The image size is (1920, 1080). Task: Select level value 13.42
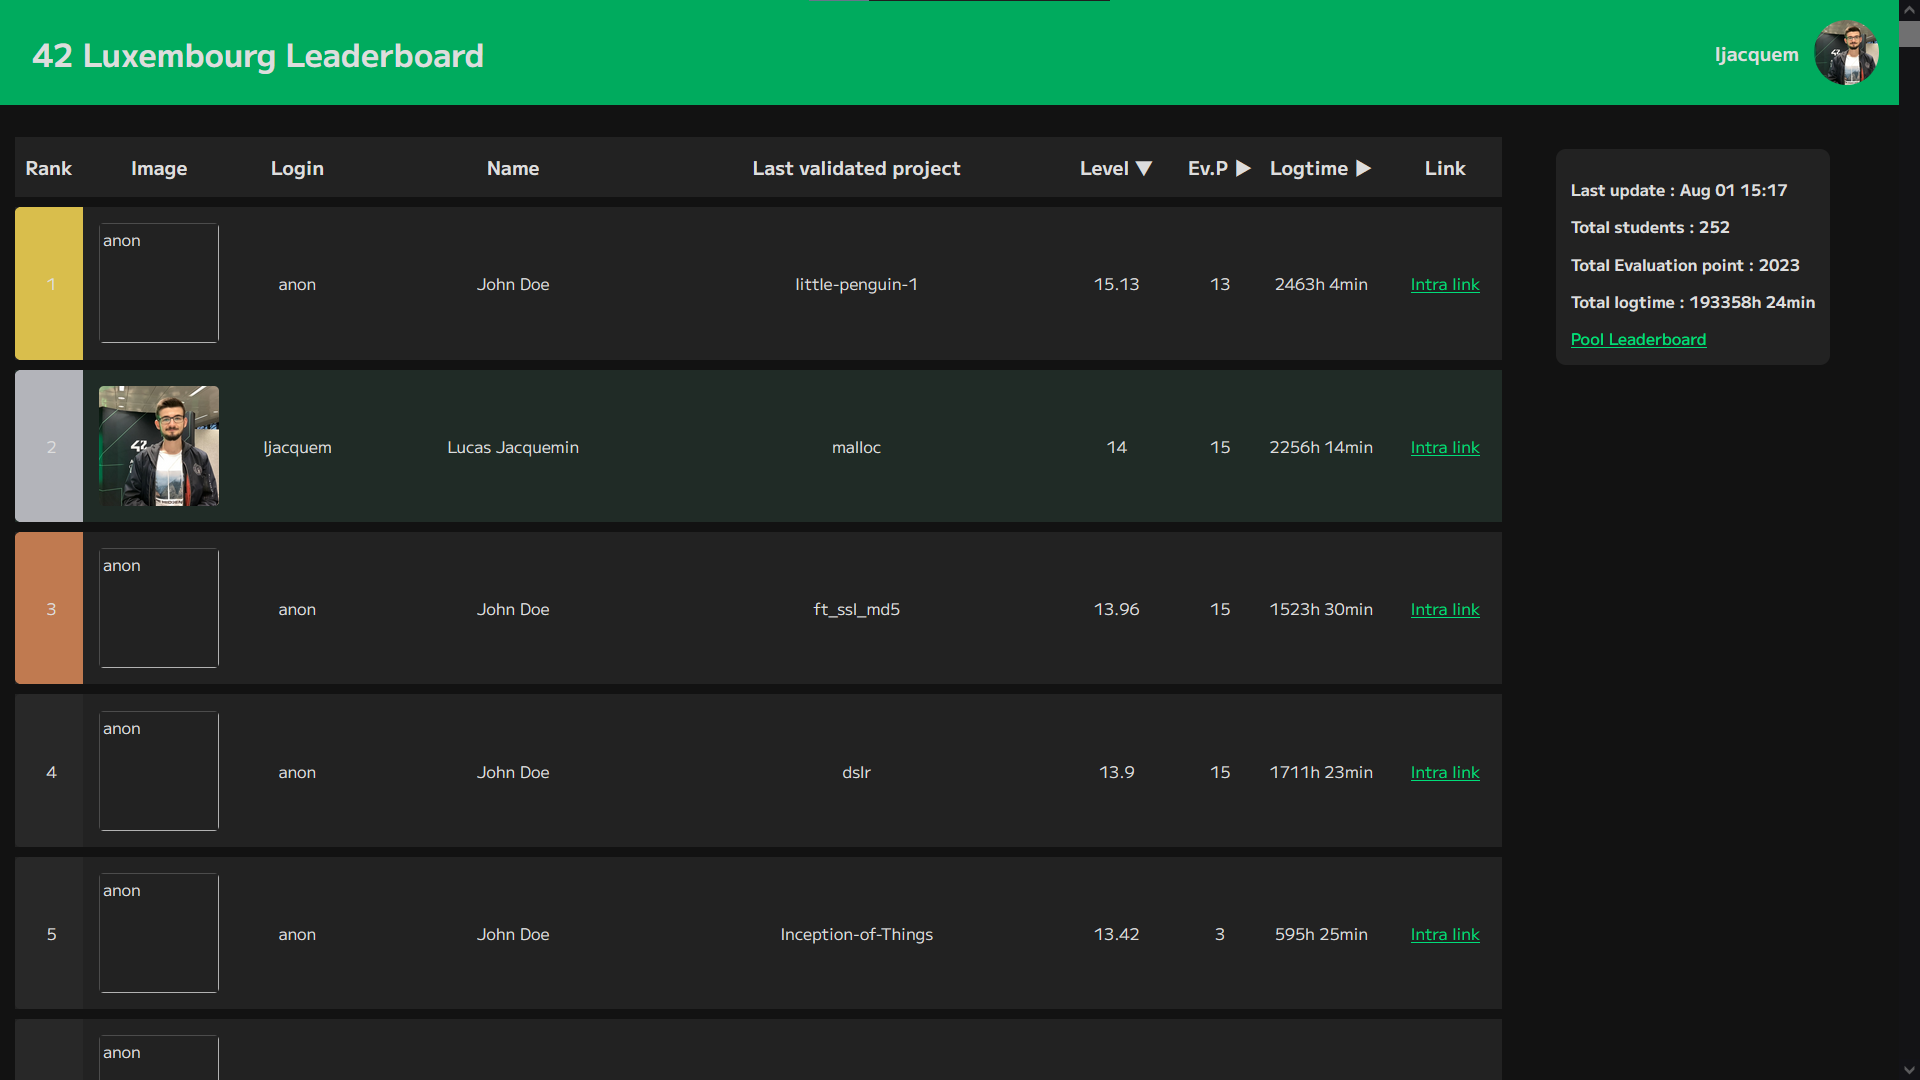click(x=1116, y=934)
